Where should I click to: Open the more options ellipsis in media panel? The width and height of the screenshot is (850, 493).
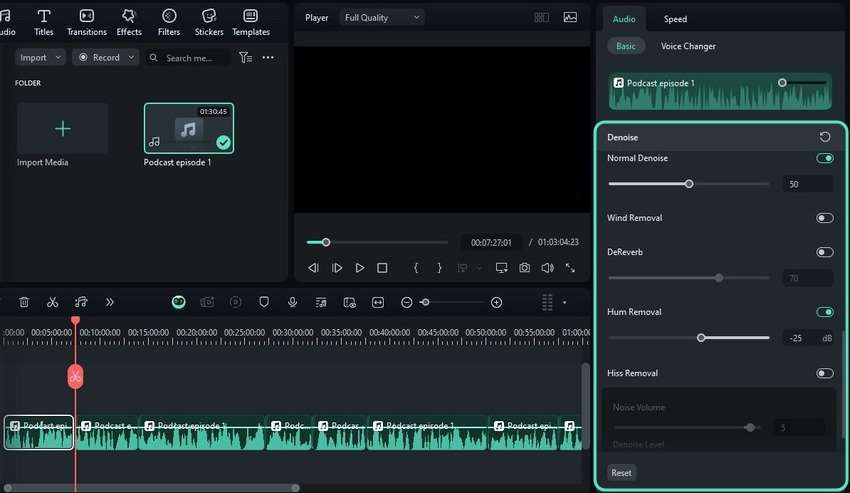coord(268,57)
